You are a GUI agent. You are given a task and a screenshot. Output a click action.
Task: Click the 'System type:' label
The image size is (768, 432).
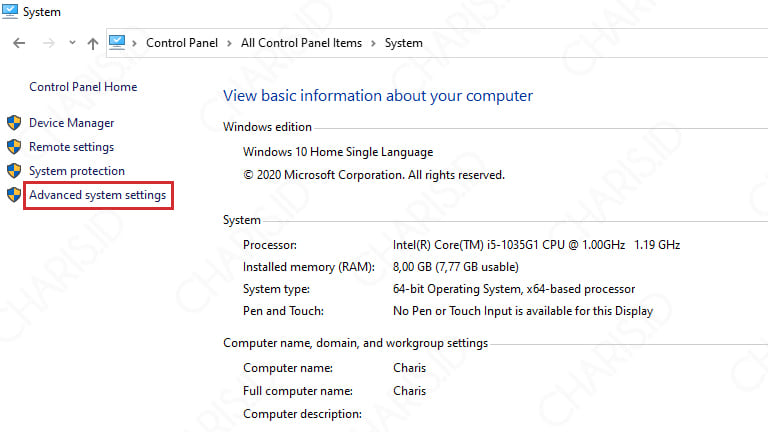pos(276,289)
